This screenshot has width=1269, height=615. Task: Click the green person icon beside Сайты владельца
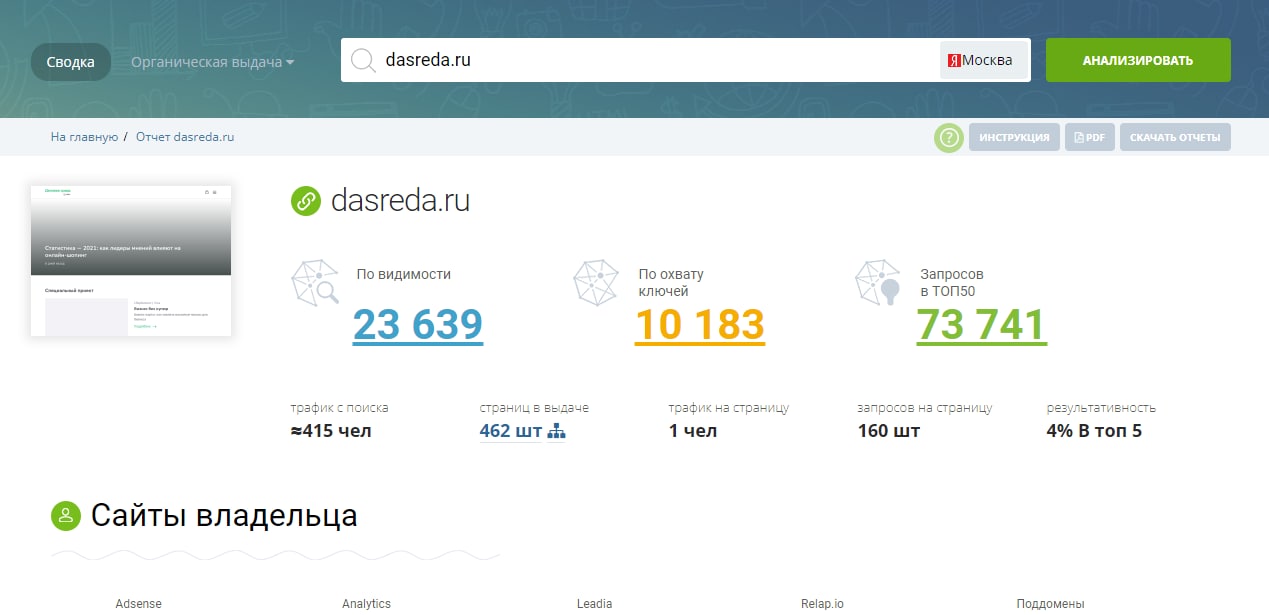(65, 516)
